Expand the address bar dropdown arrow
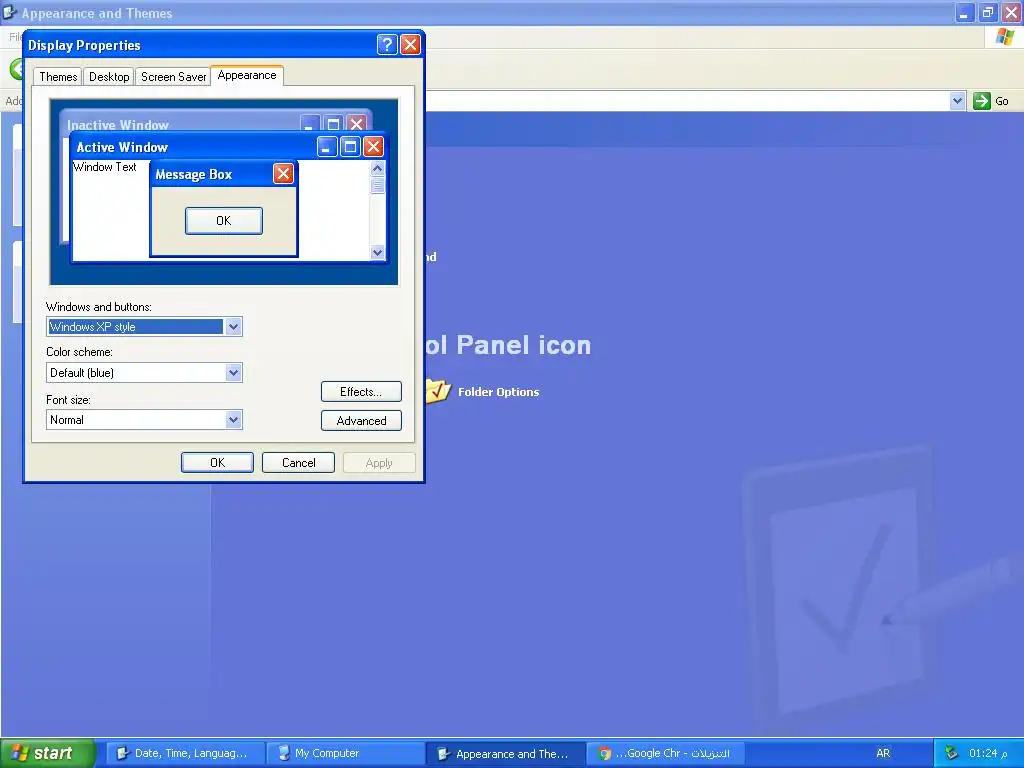 pyautogui.click(x=957, y=101)
